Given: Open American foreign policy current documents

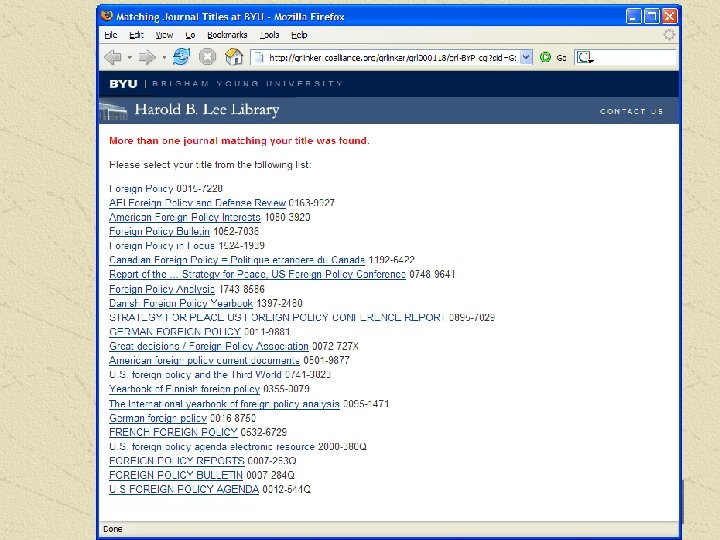Looking at the screenshot, I should [x=204, y=360].
